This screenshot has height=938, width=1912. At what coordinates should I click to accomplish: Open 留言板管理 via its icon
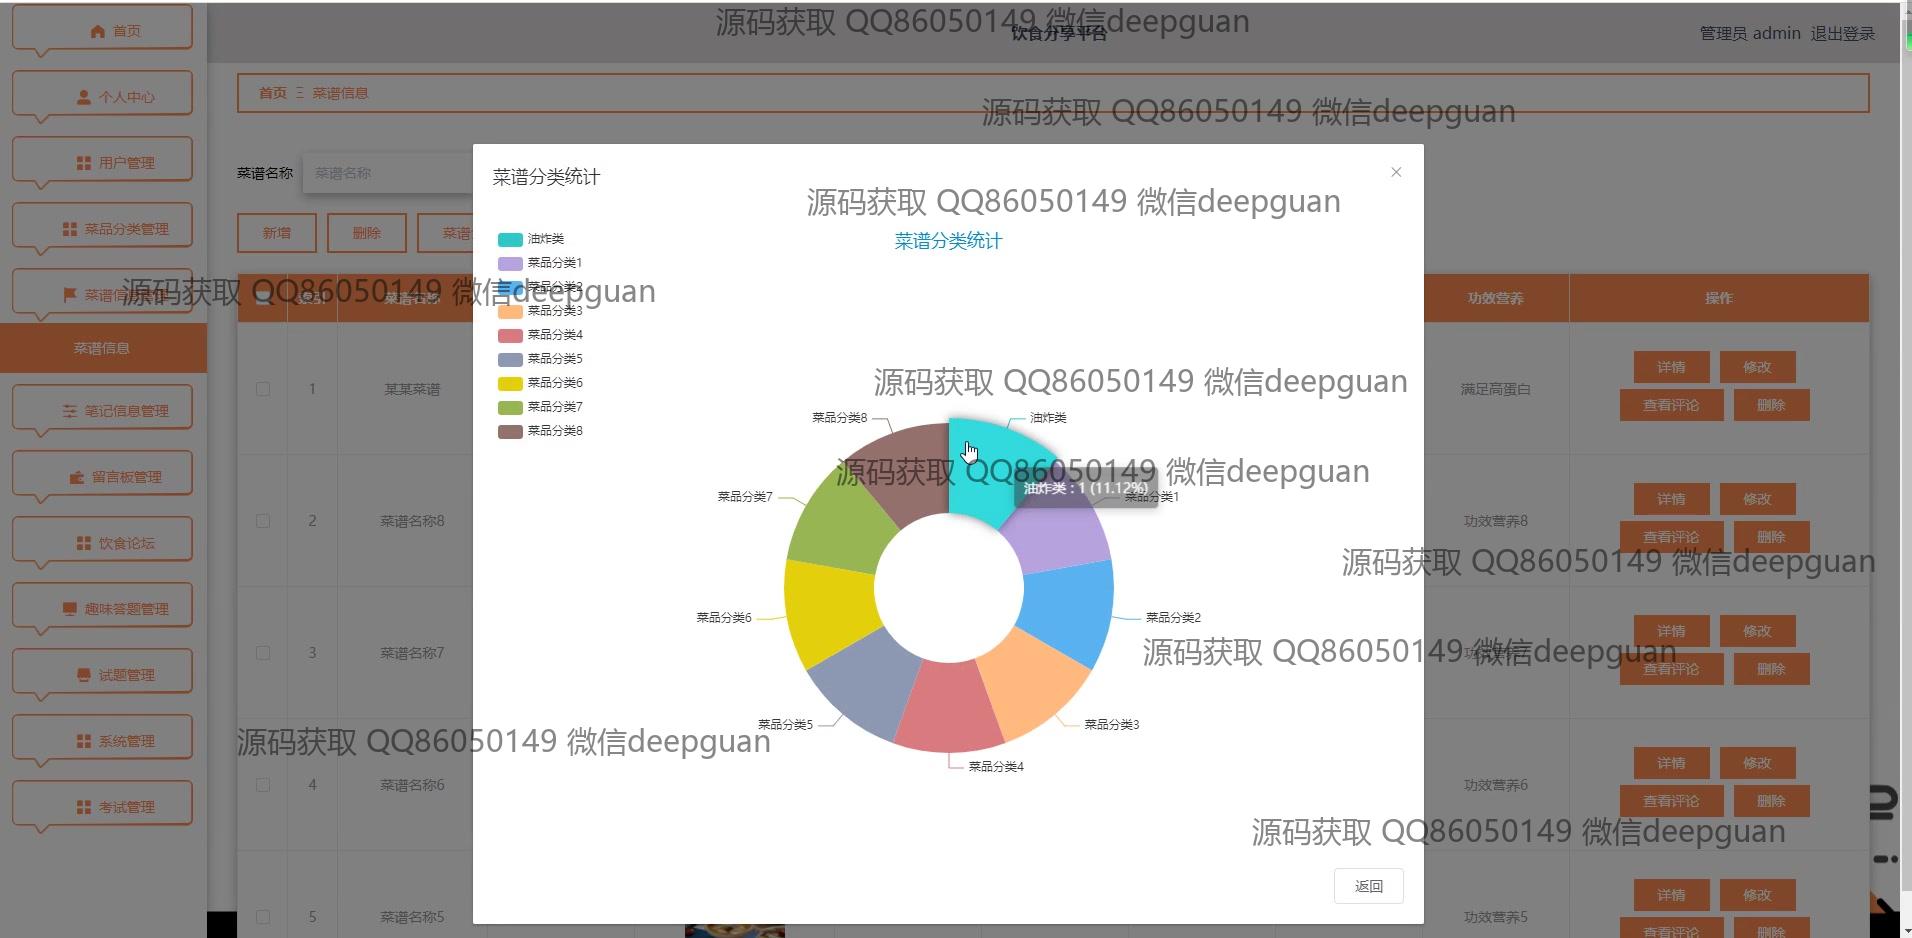click(x=76, y=477)
